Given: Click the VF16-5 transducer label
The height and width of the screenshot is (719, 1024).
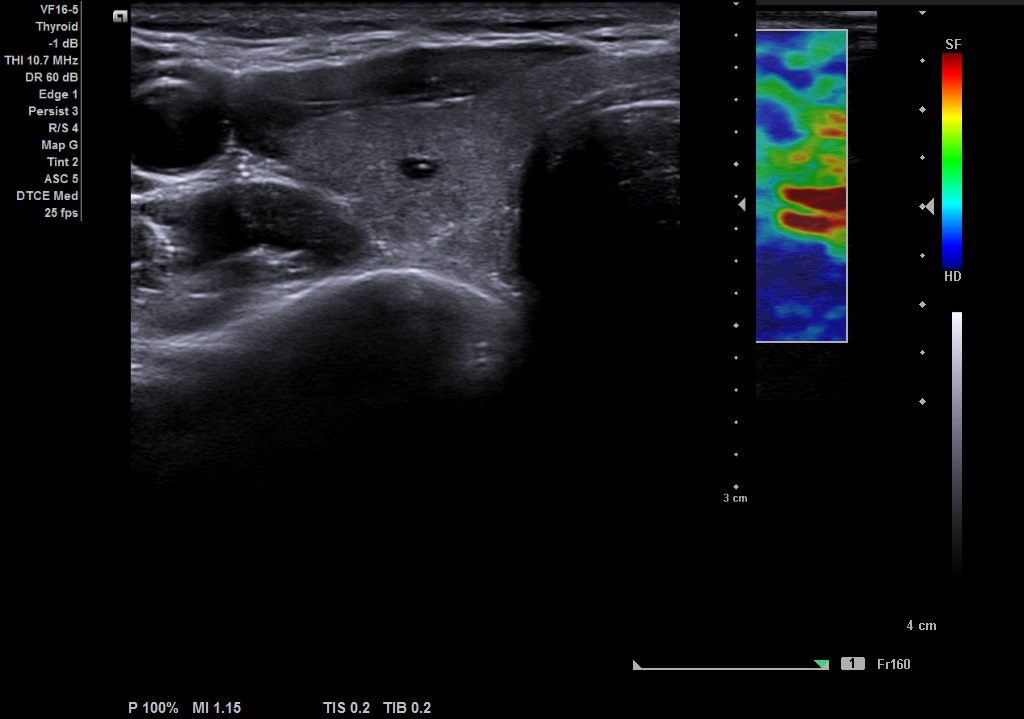Looking at the screenshot, I should coord(59,9).
